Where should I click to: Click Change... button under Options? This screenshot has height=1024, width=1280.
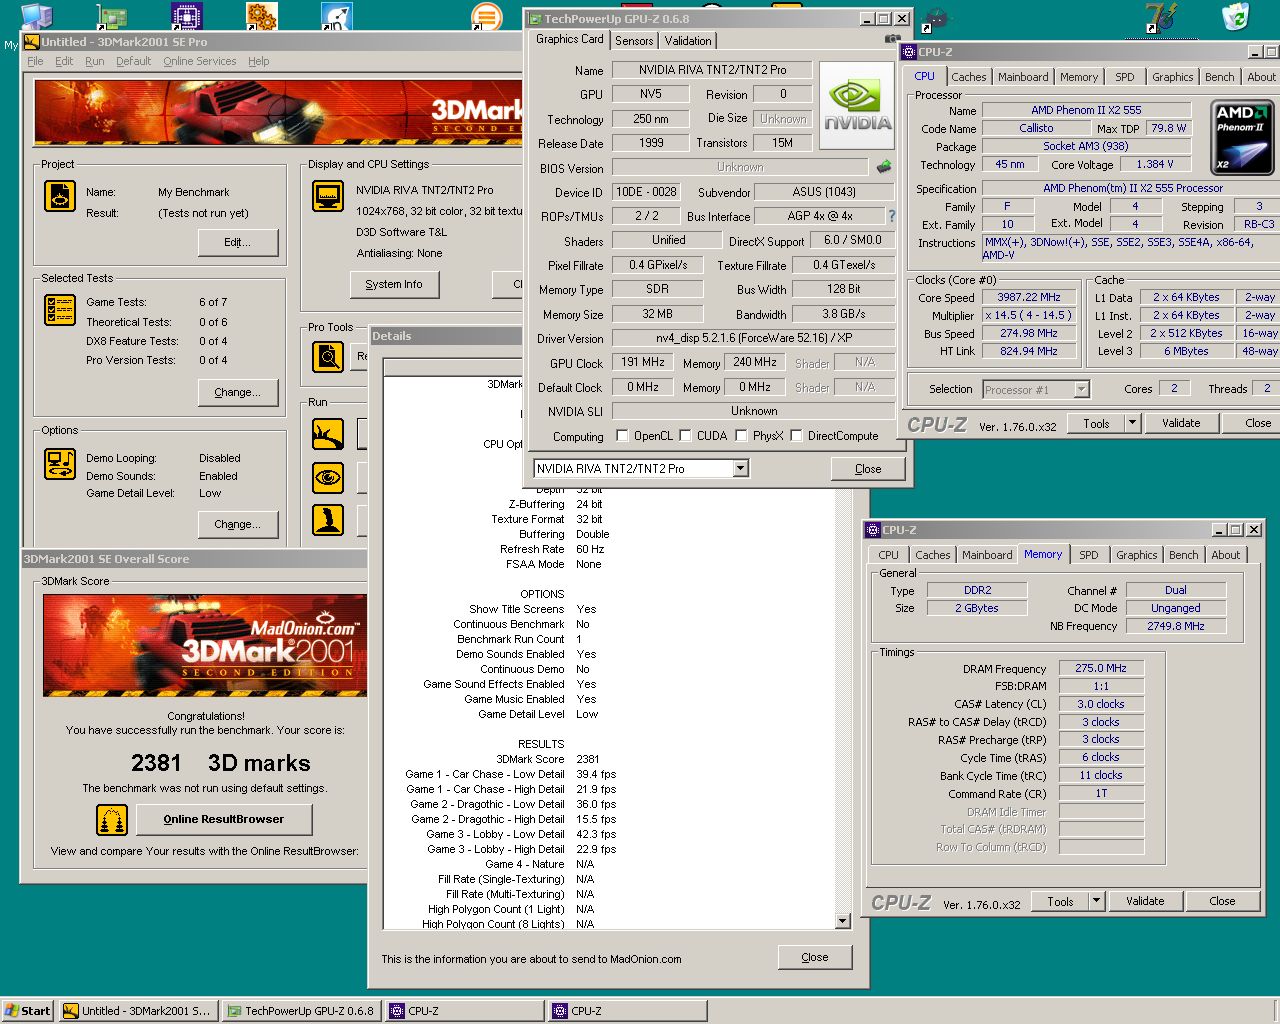click(237, 524)
